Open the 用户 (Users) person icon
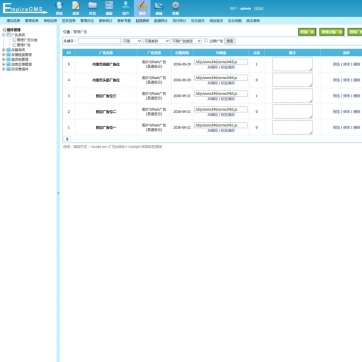This screenshot has width=362, height=362. point(126,8)
